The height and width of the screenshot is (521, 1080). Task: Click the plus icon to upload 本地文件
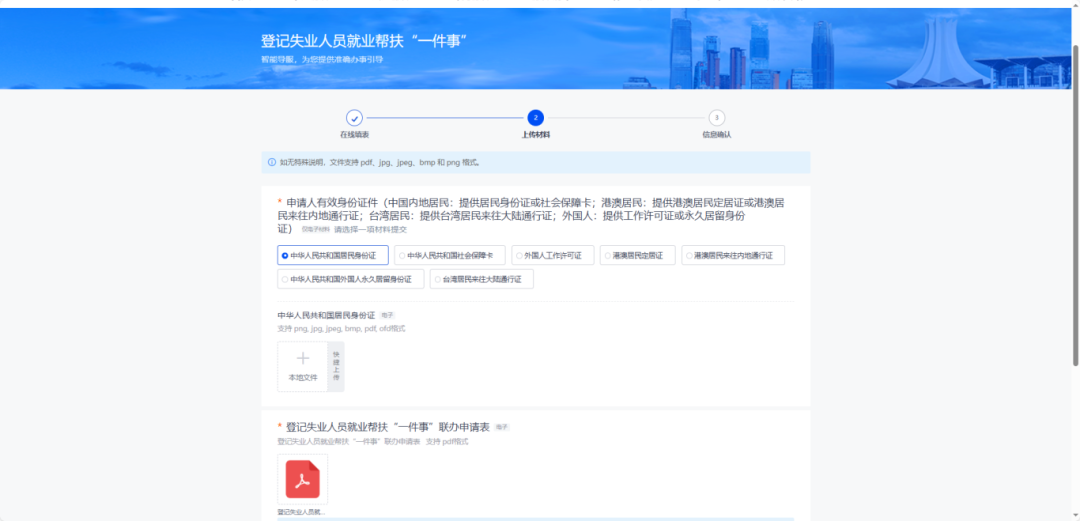click(302, 358)
